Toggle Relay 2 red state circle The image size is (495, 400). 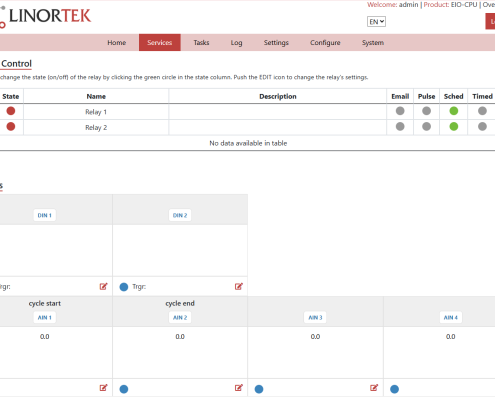coord(11,127)
